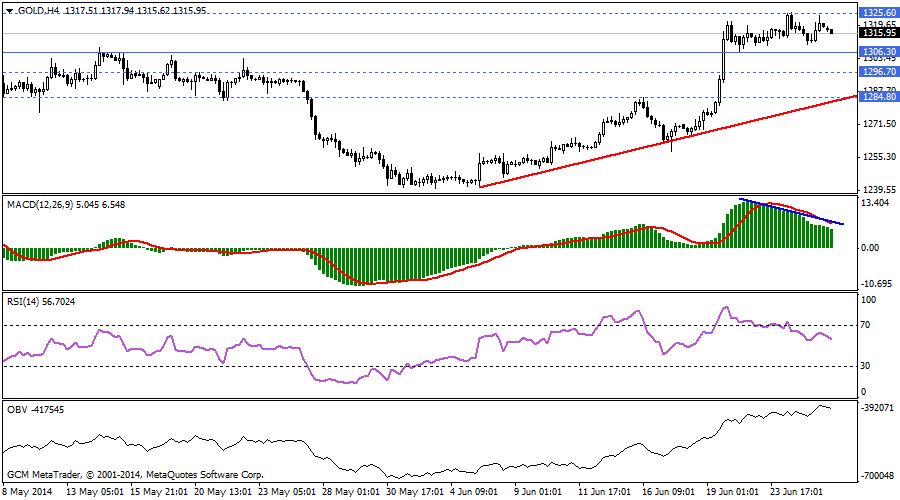Click the 23 May 05:01 time label
900x500 pixels.
287,492
